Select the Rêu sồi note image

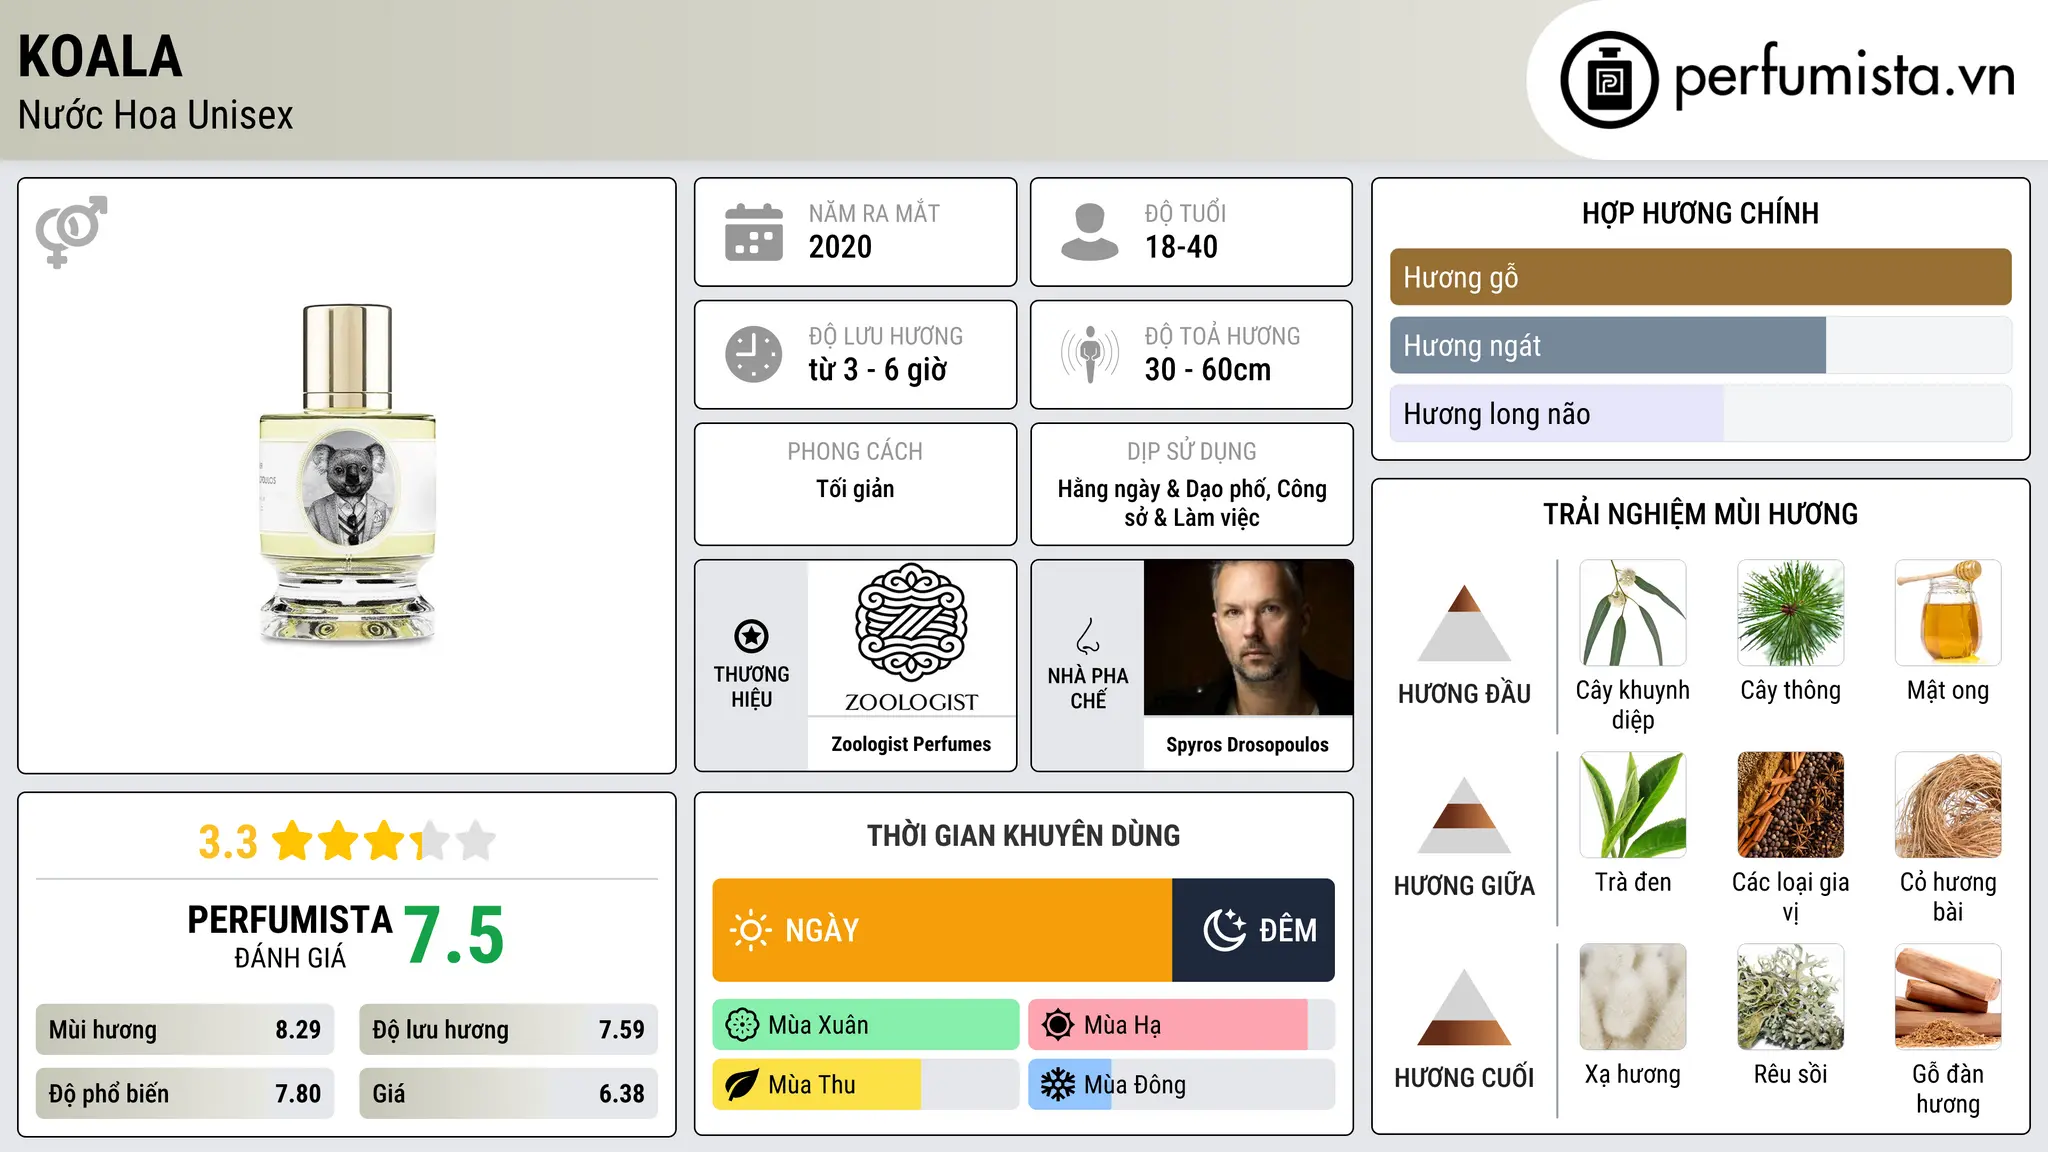(x=1790, y=997)
